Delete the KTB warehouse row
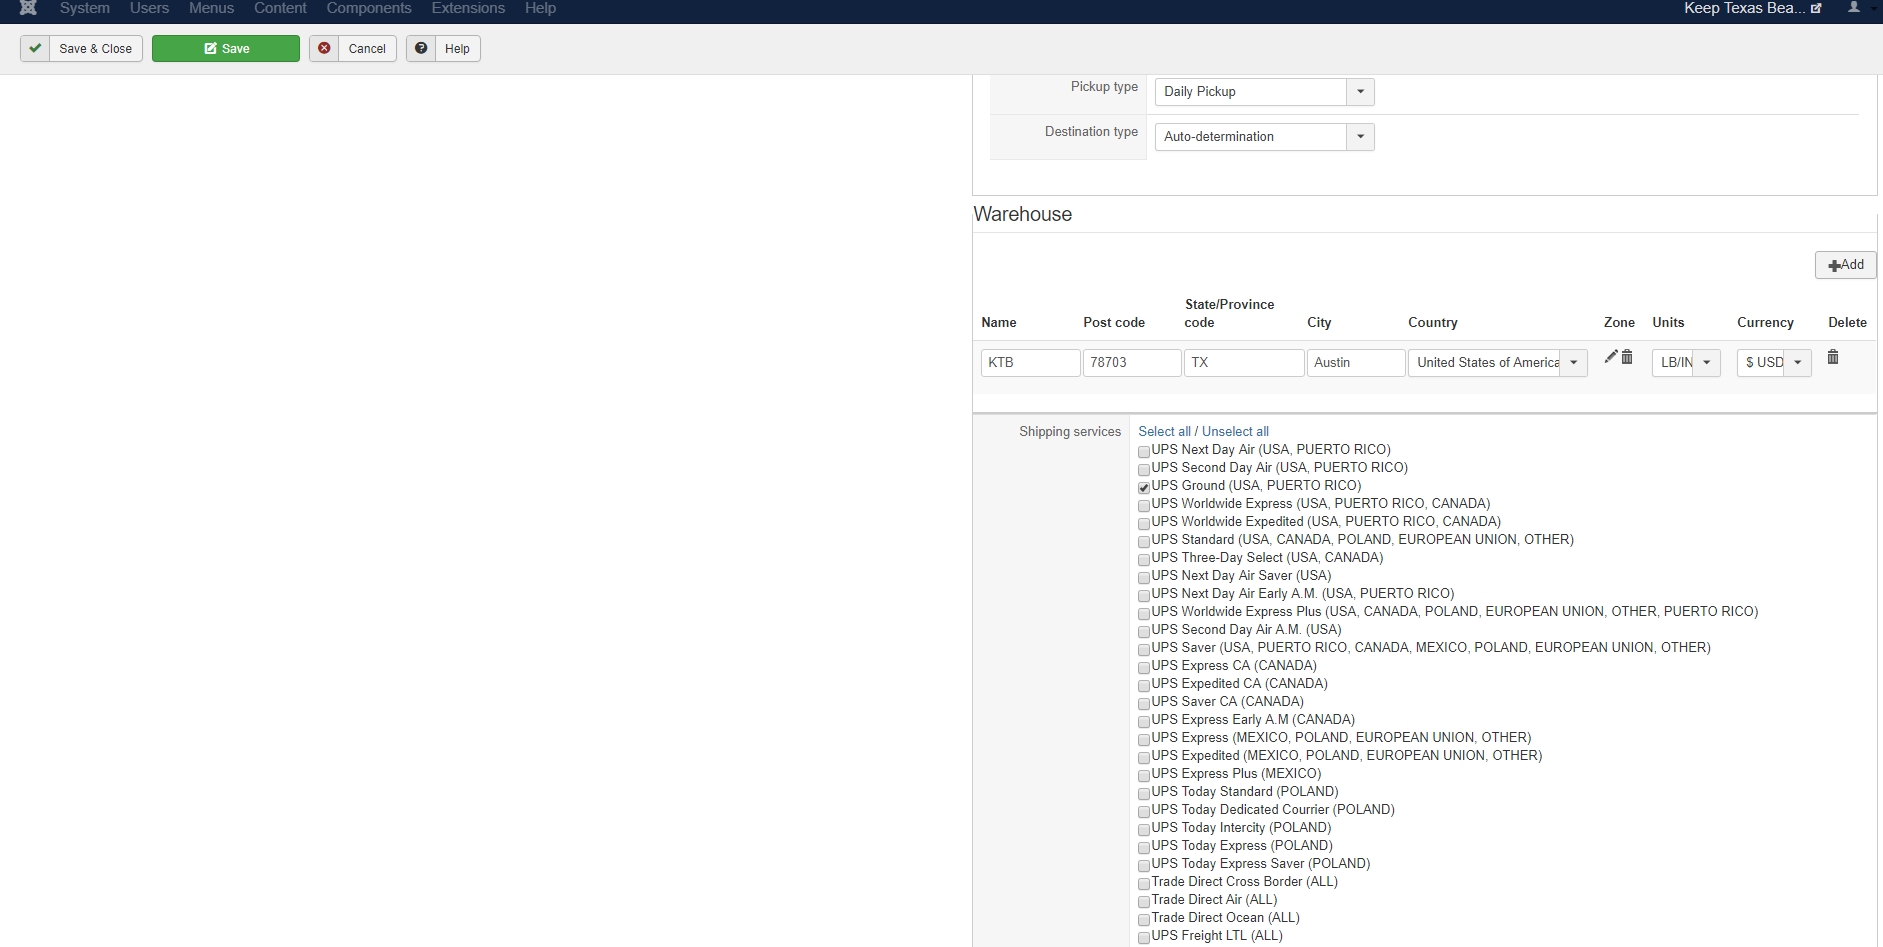 point(1833,357)
